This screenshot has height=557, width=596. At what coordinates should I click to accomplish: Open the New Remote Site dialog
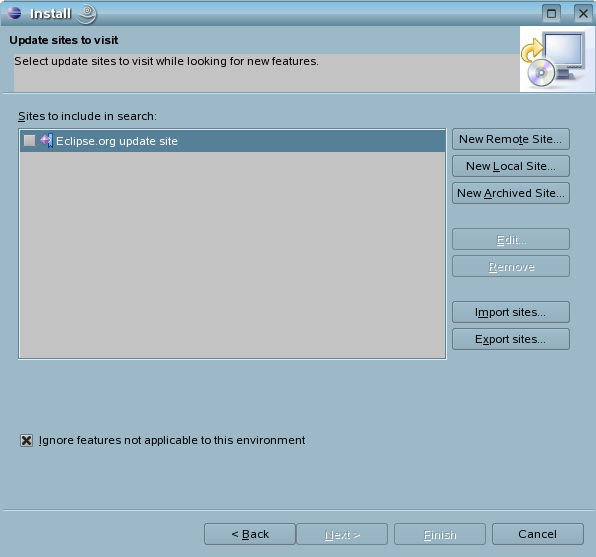(510, 139)
